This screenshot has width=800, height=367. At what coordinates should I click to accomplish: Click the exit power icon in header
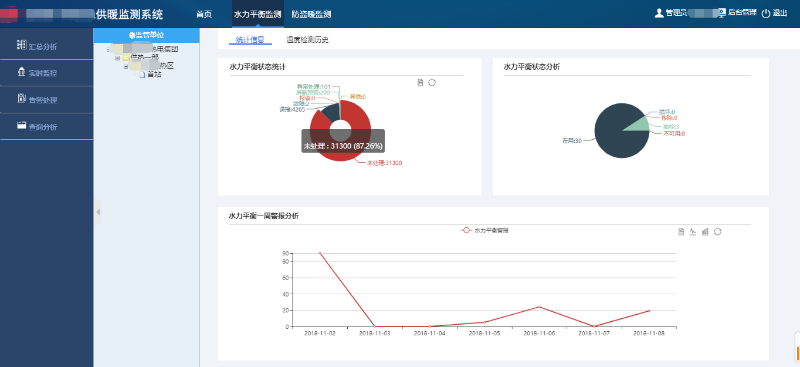765,14
